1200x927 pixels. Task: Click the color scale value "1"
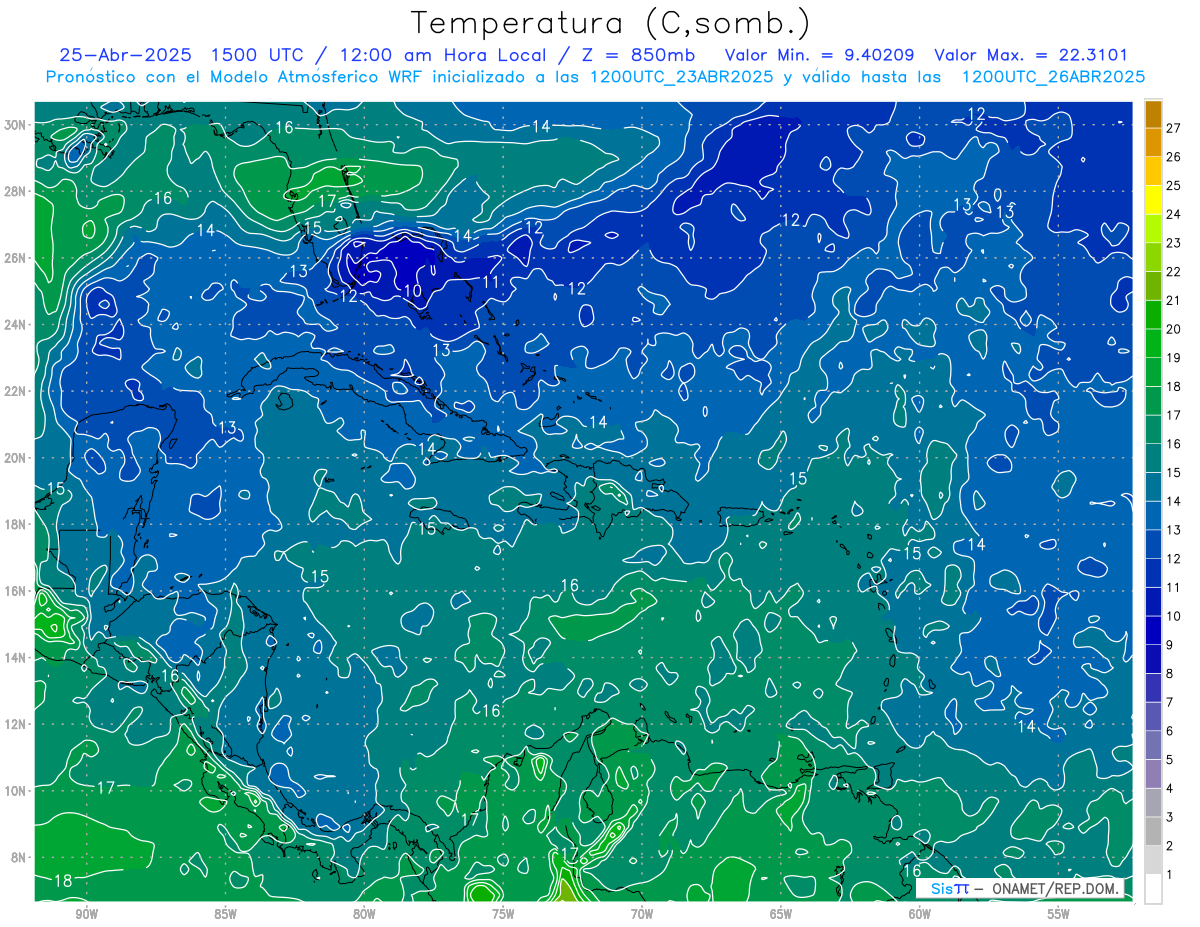[x=1170, y=875]
